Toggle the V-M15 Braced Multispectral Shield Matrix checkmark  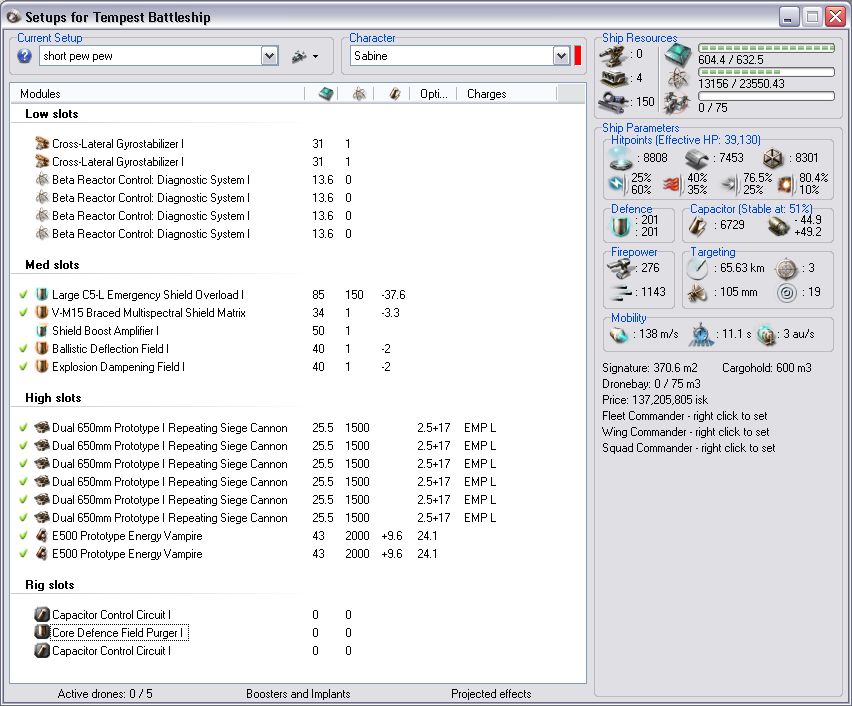23,313
